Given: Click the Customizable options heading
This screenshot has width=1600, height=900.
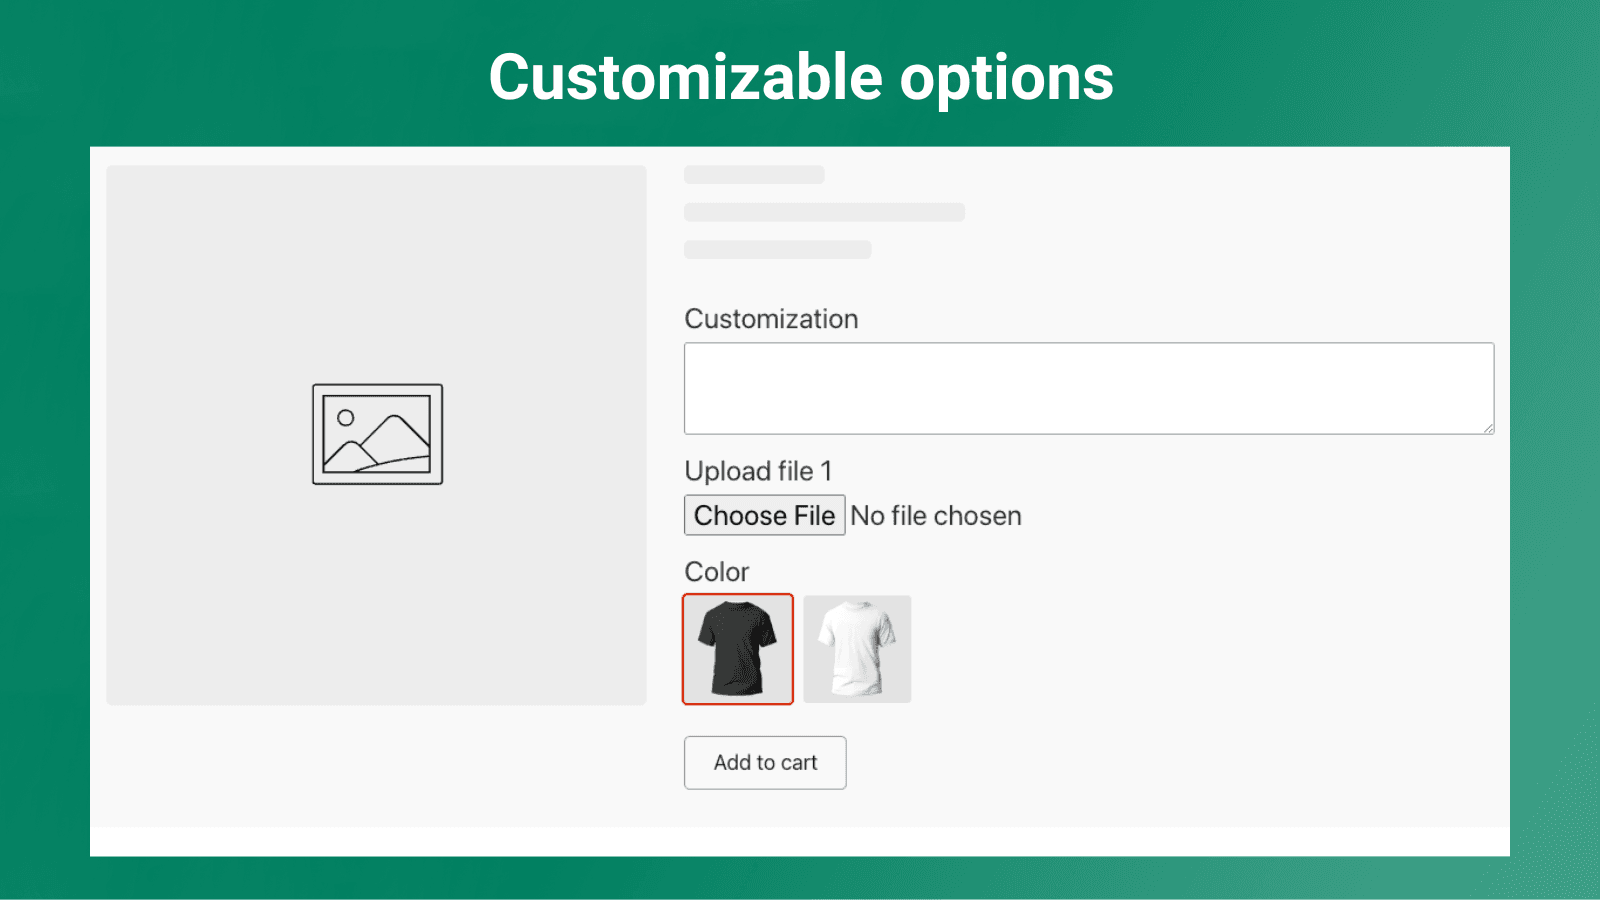Looking at the screenshot, I should point(800,77).
